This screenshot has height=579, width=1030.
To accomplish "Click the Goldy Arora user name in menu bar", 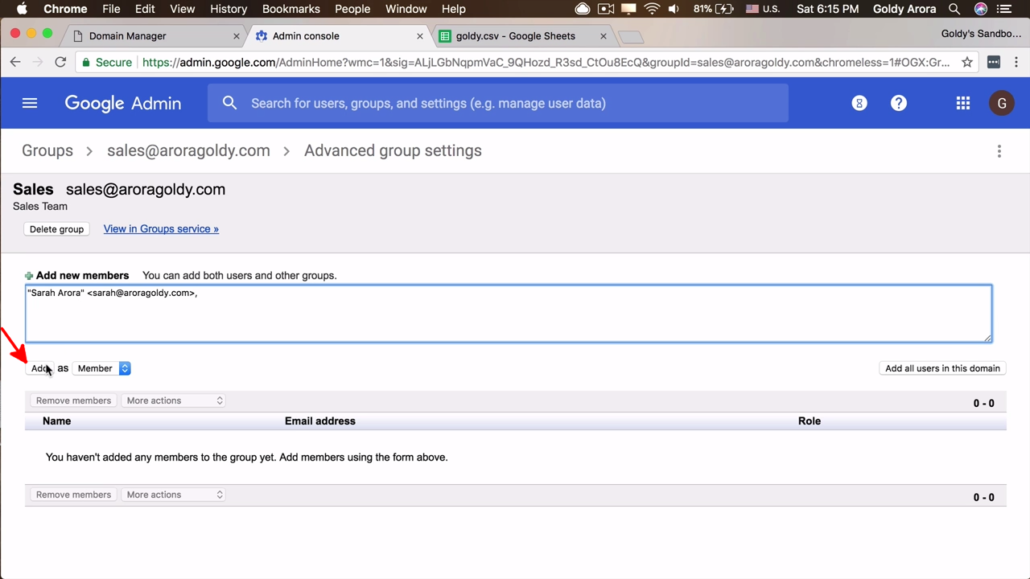I will [x=904, y=9].
